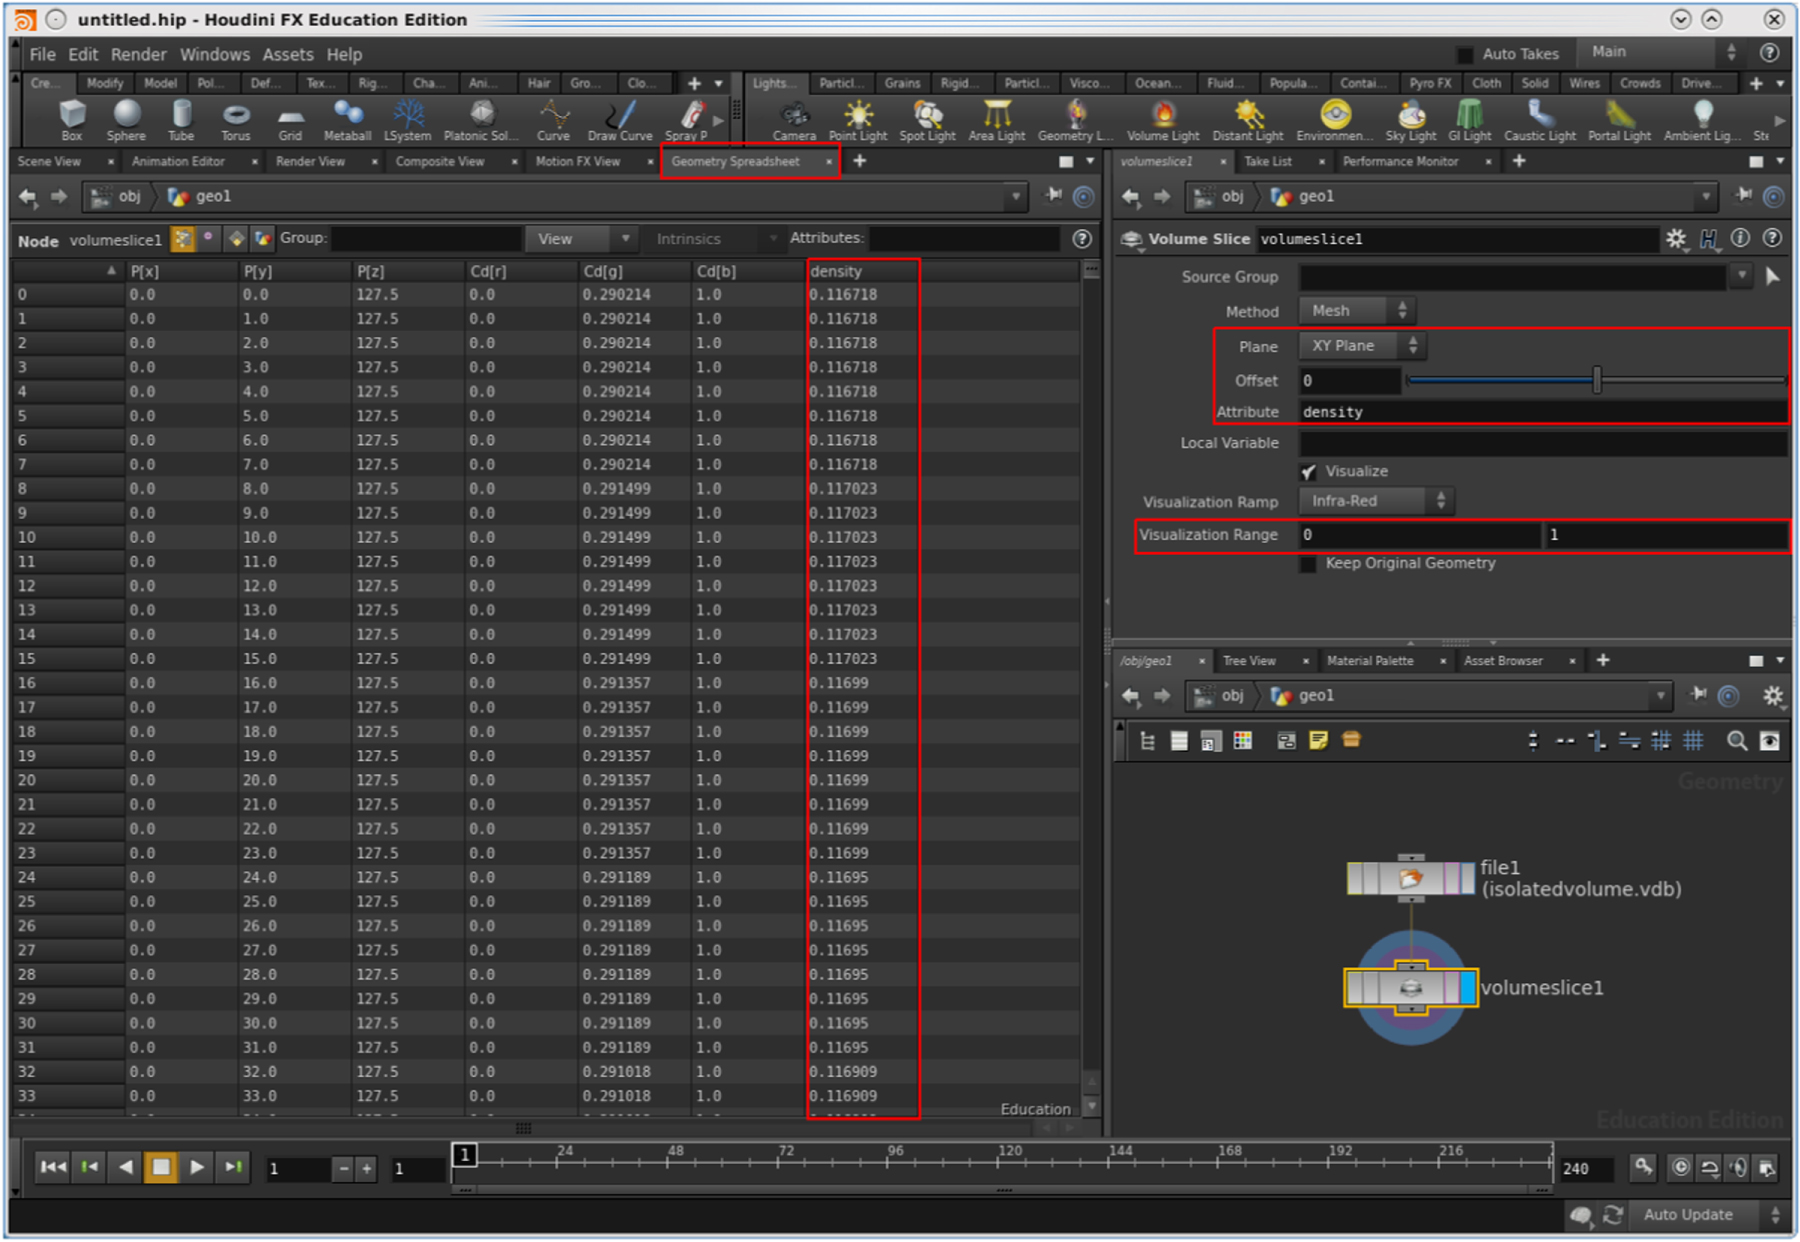Add a Camera from the shelf
1800x1242 pixels.
tap(794, 119)
